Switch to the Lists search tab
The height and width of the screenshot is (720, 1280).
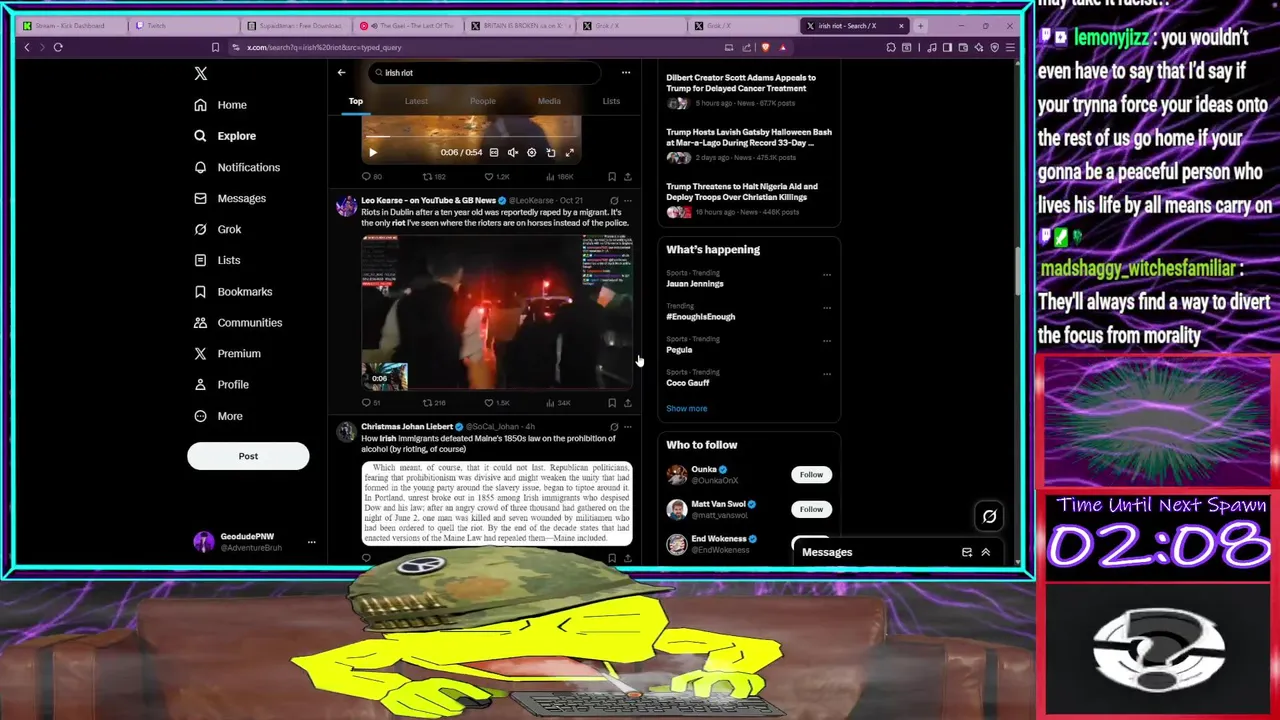click(x=611, y=101)
